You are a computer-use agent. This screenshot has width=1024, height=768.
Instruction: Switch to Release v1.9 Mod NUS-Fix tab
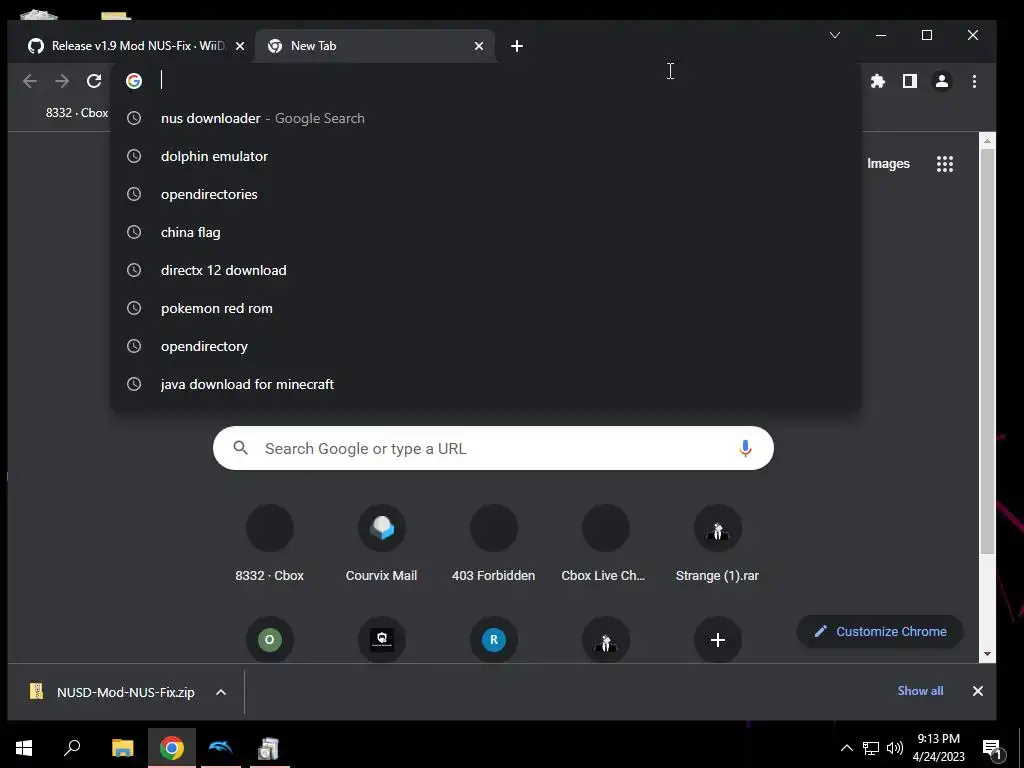point(136,46)
